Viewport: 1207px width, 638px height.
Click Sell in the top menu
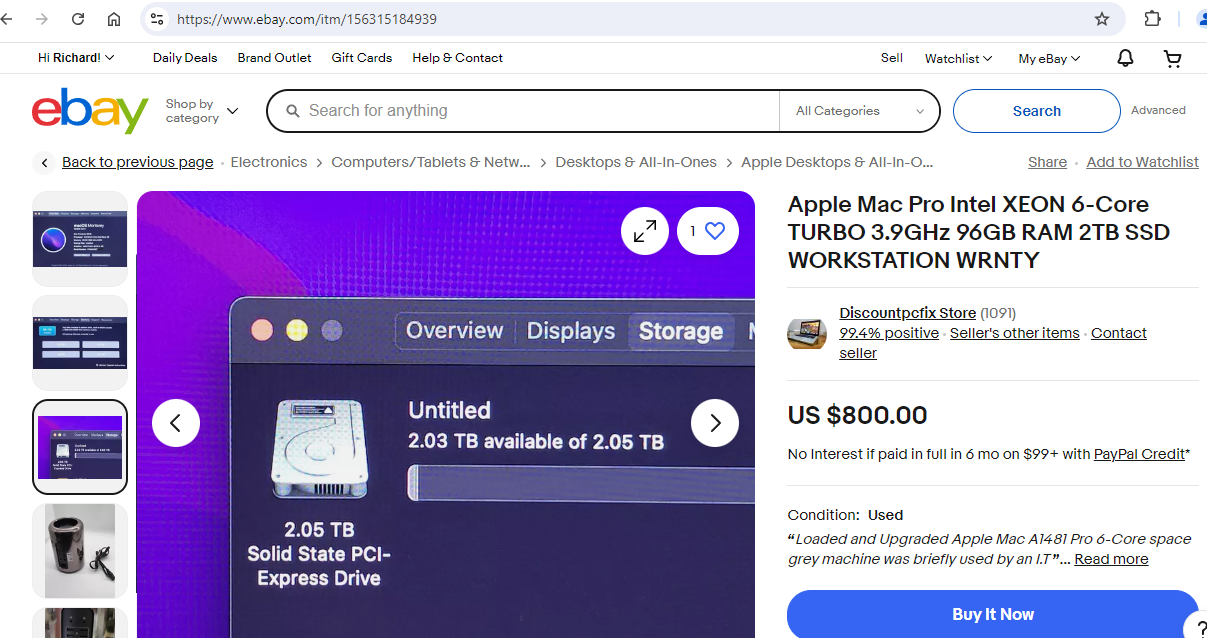pos(892,58)
